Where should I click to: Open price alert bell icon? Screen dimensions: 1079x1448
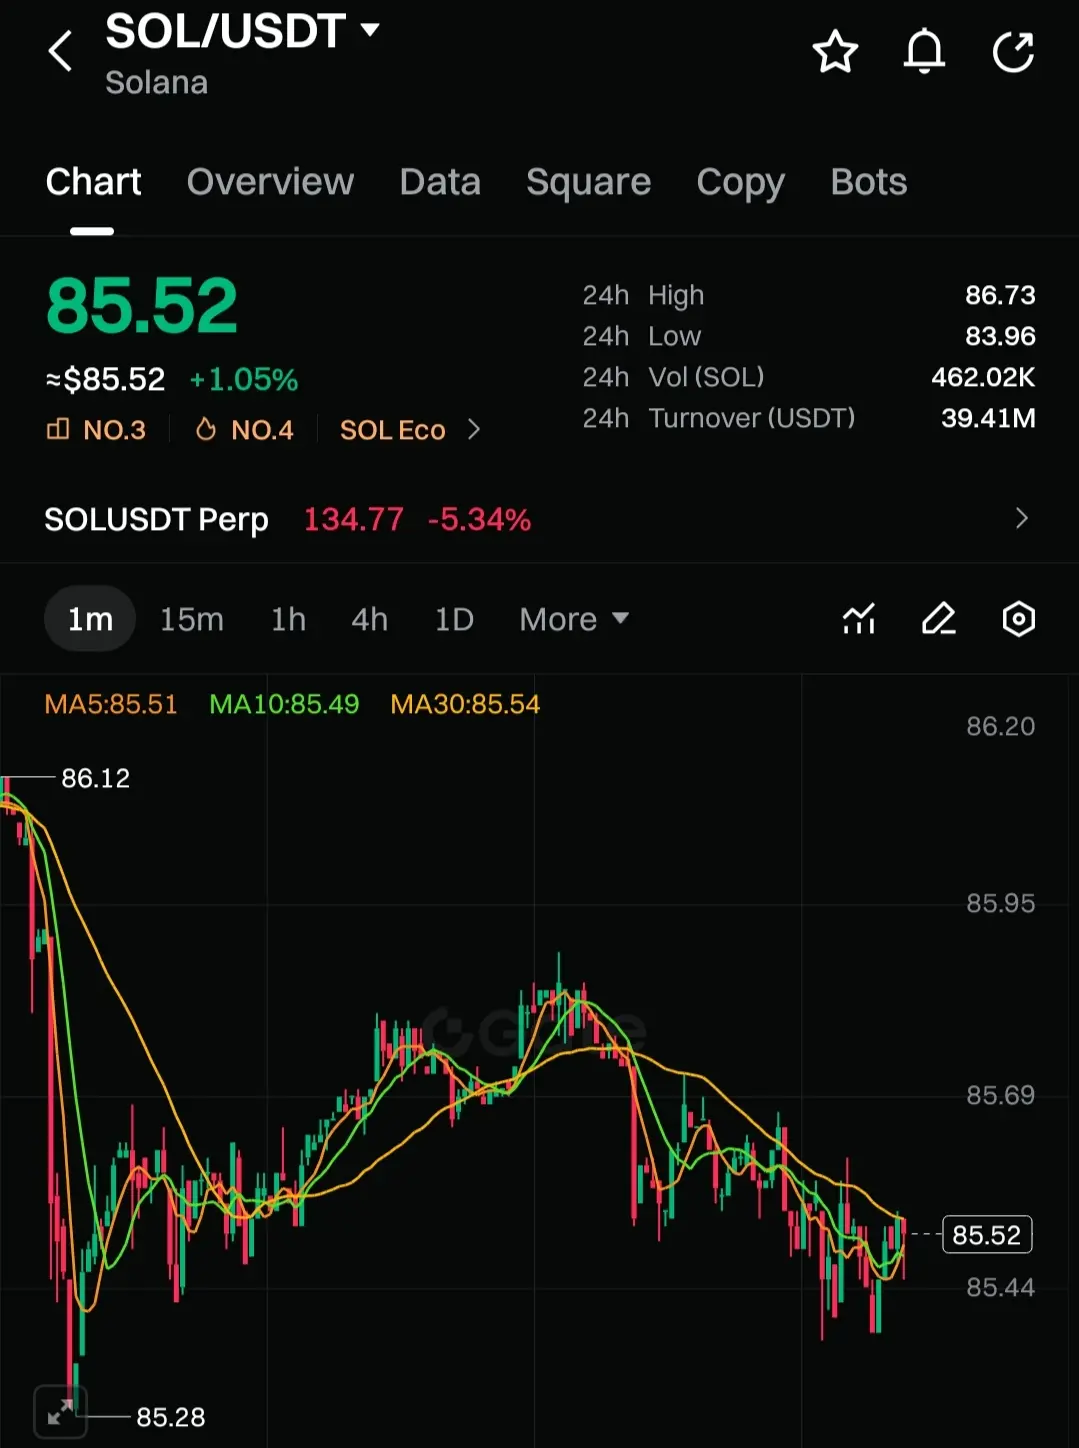[x=924, y=52]
